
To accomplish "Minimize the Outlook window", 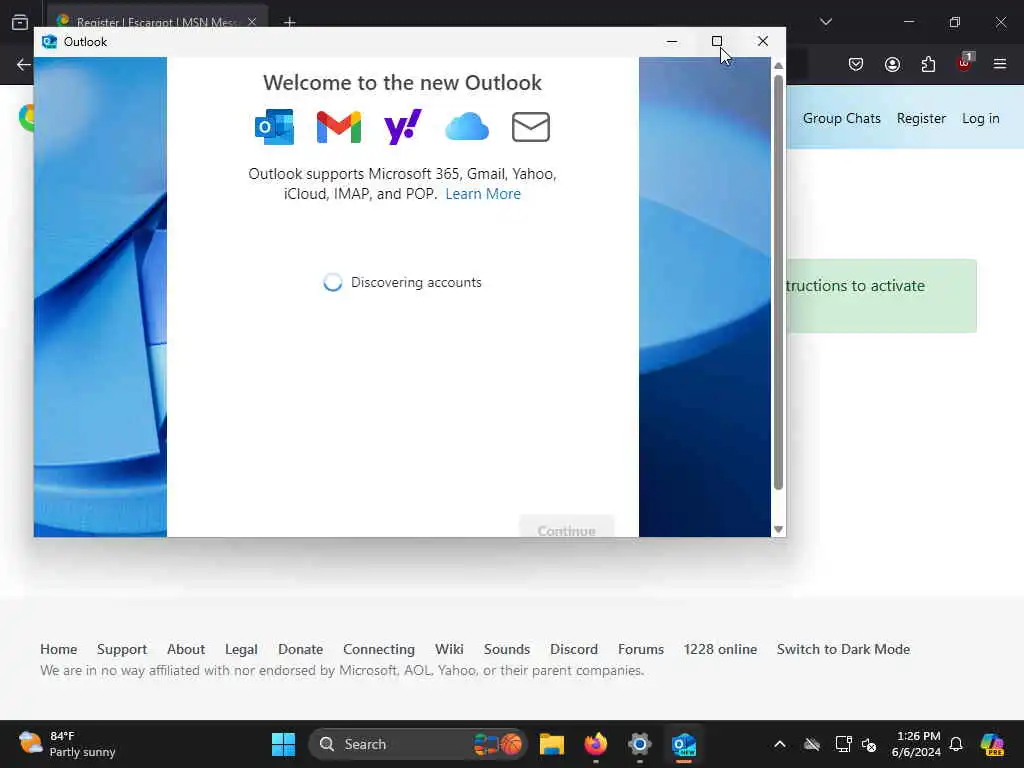I will coord(671,41).
